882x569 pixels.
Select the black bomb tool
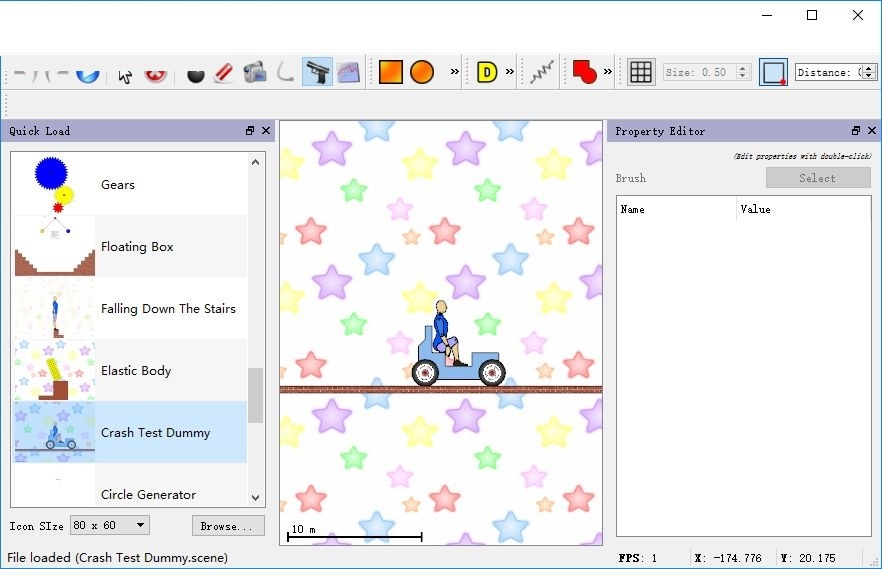click(x=196, y=74)
